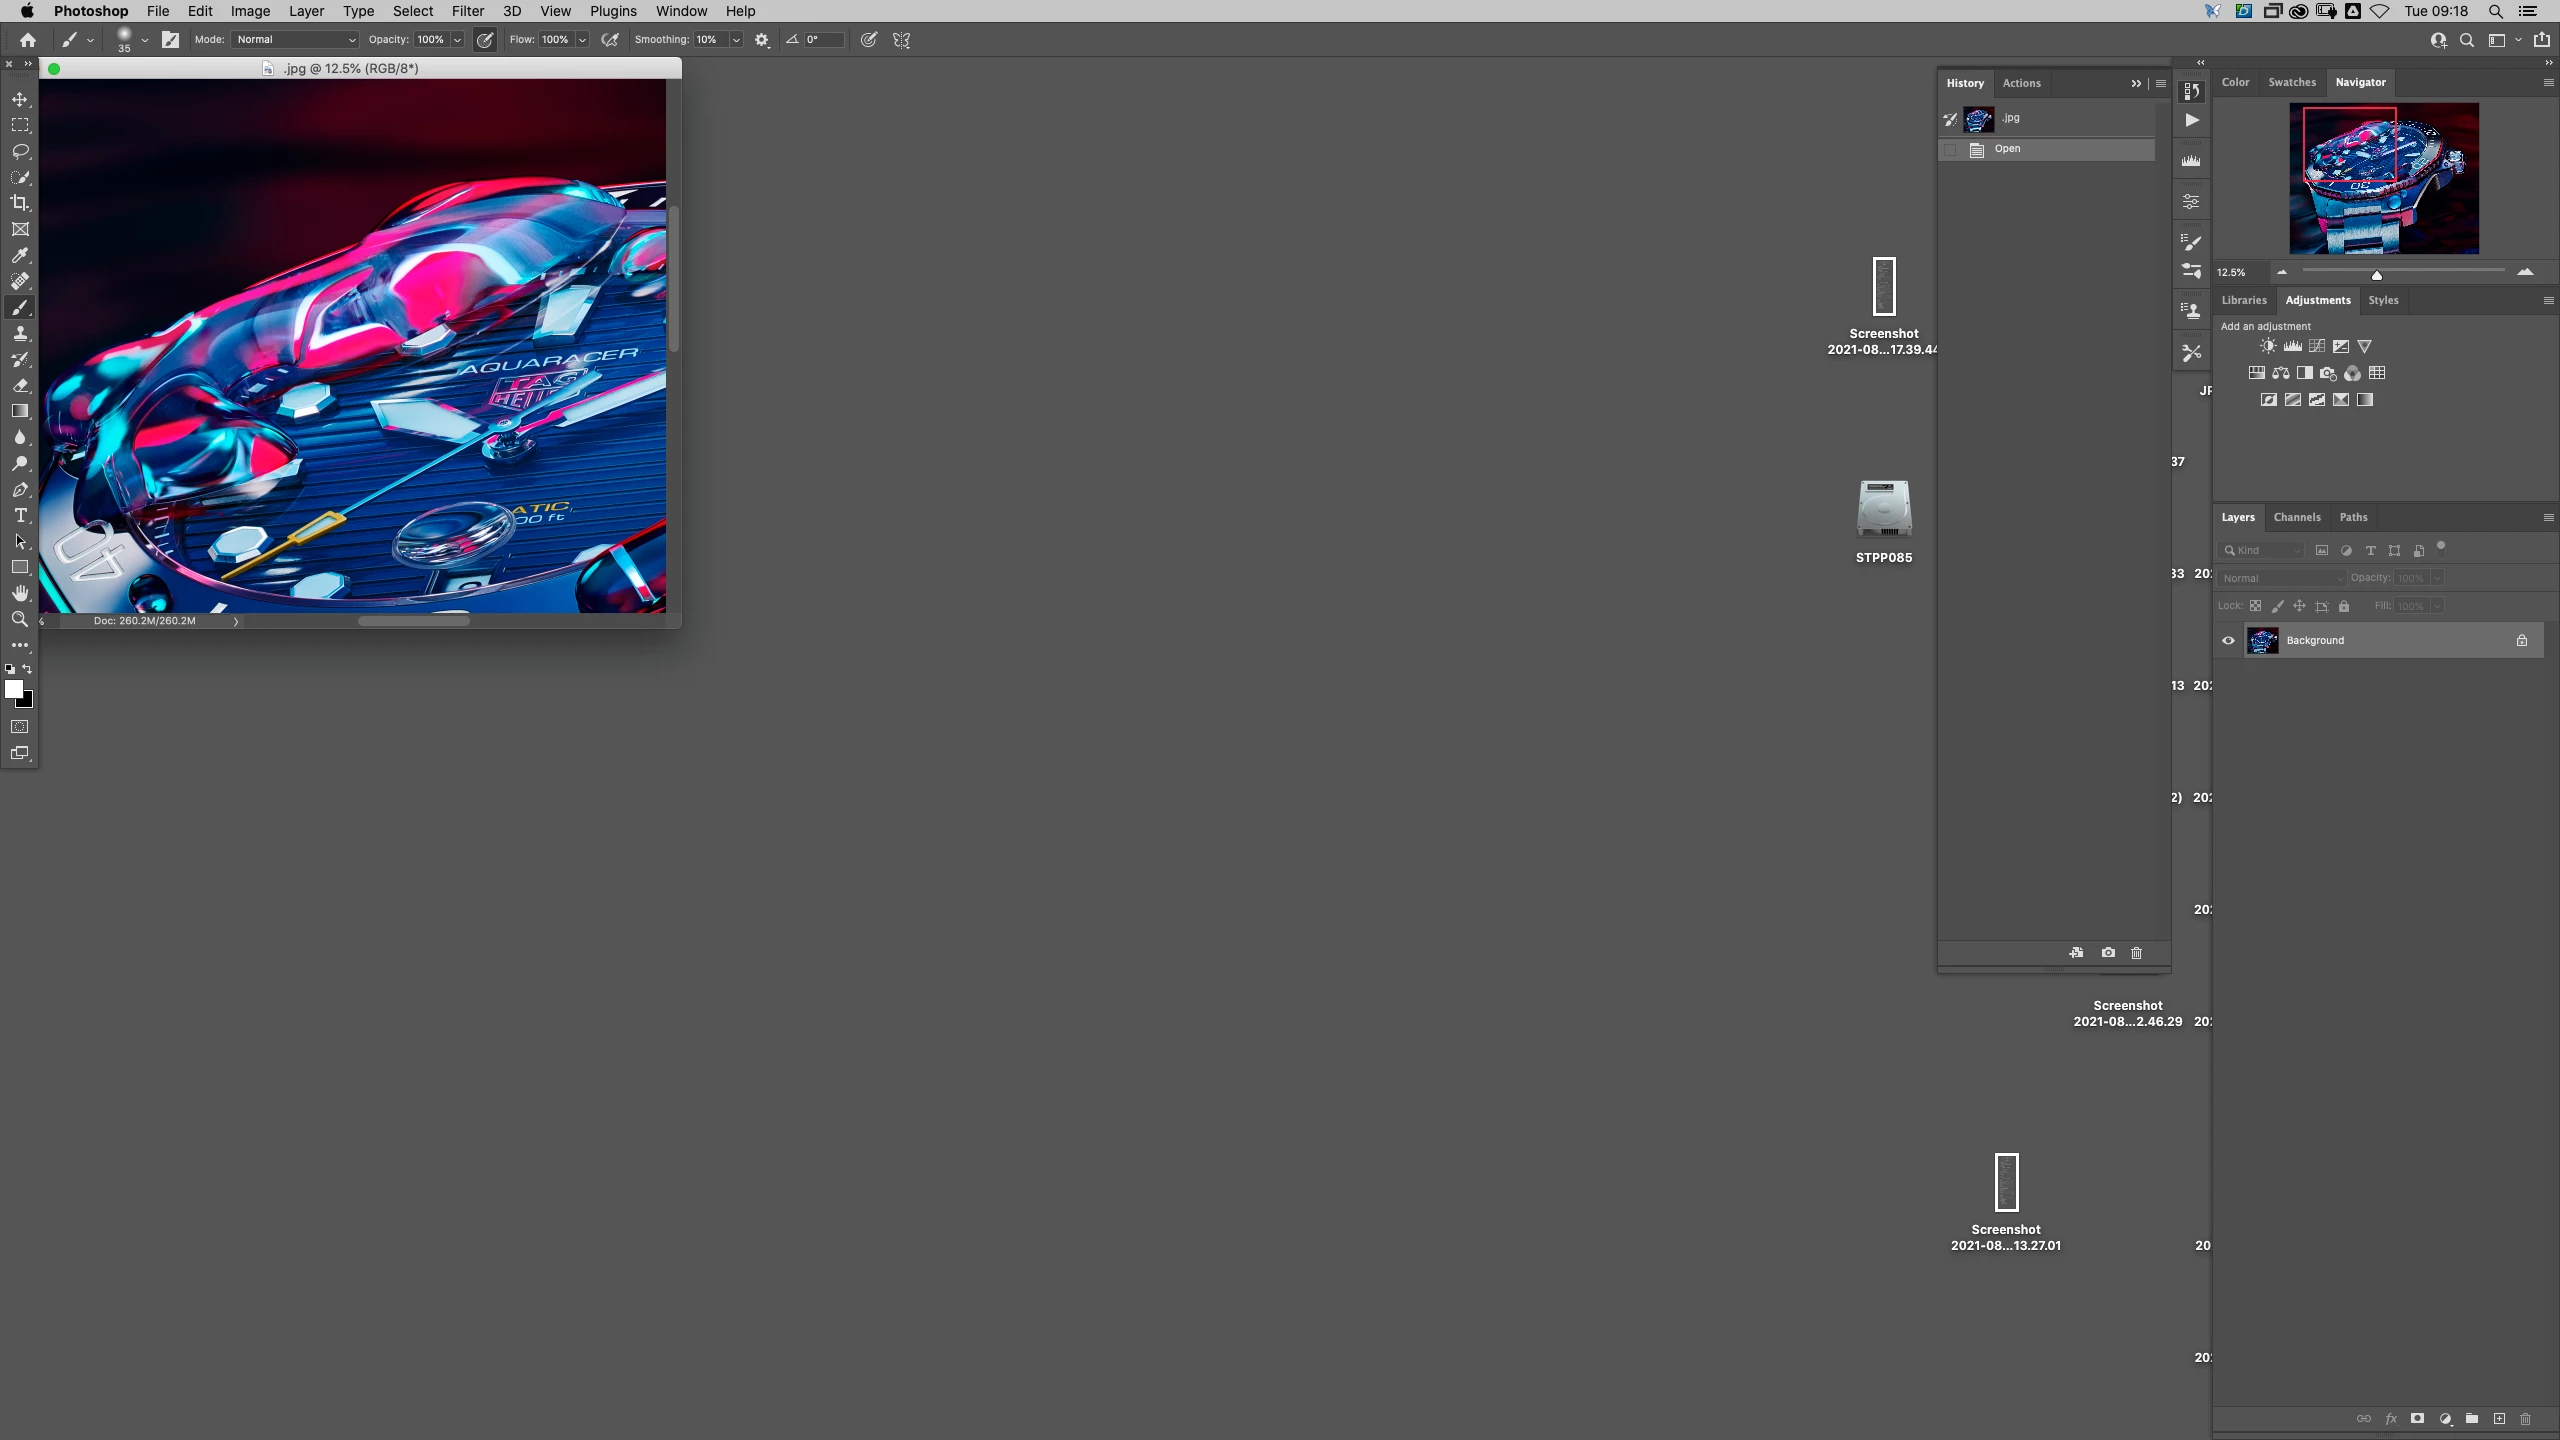Expand the Opacity percentage dropdown arrow
Image resolution: width=2560 pixels, height=1440 pixels.
coord(457,40)
